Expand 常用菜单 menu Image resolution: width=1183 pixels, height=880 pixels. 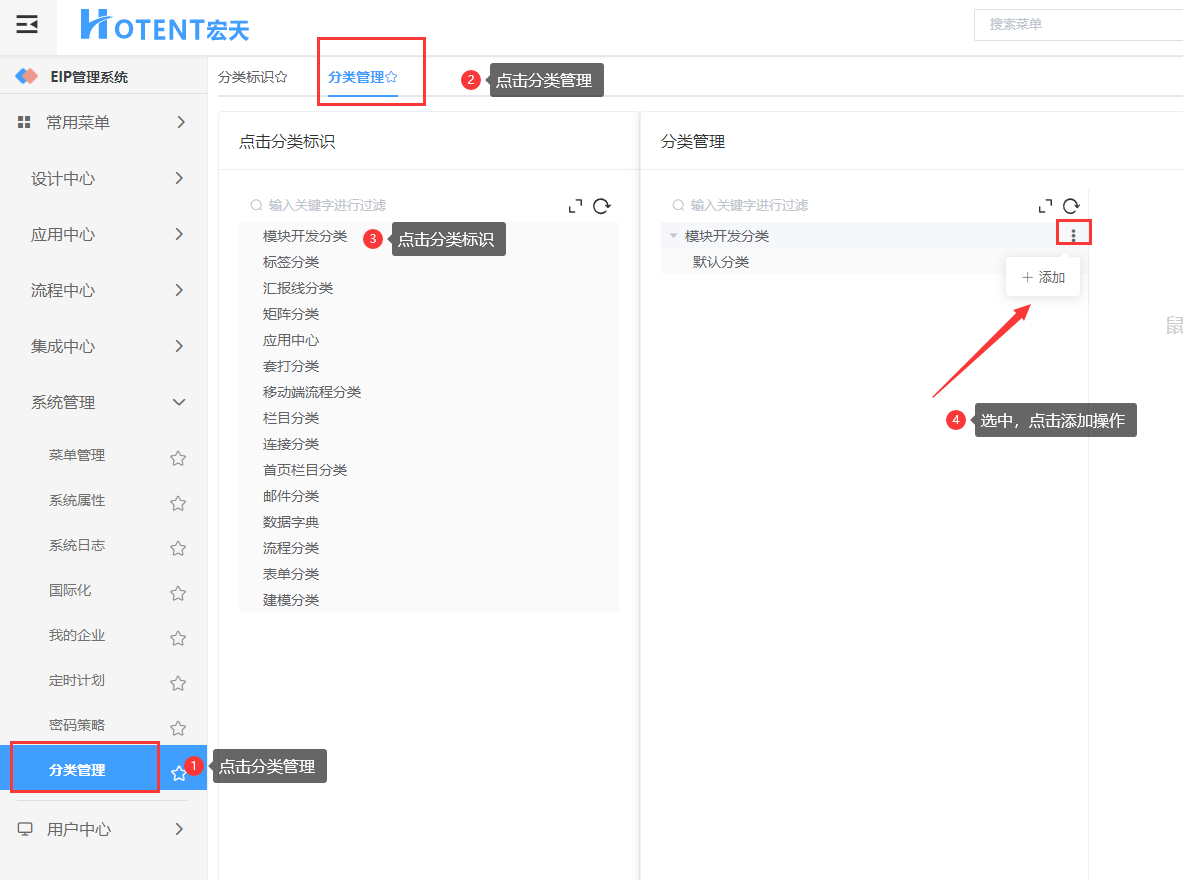pyautogui.click(x=180, y=122)
